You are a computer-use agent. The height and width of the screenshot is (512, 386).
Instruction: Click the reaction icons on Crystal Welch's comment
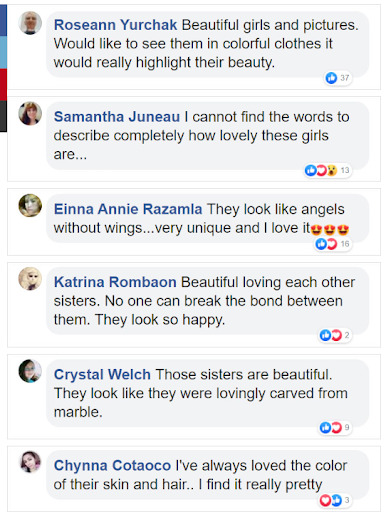331,427
